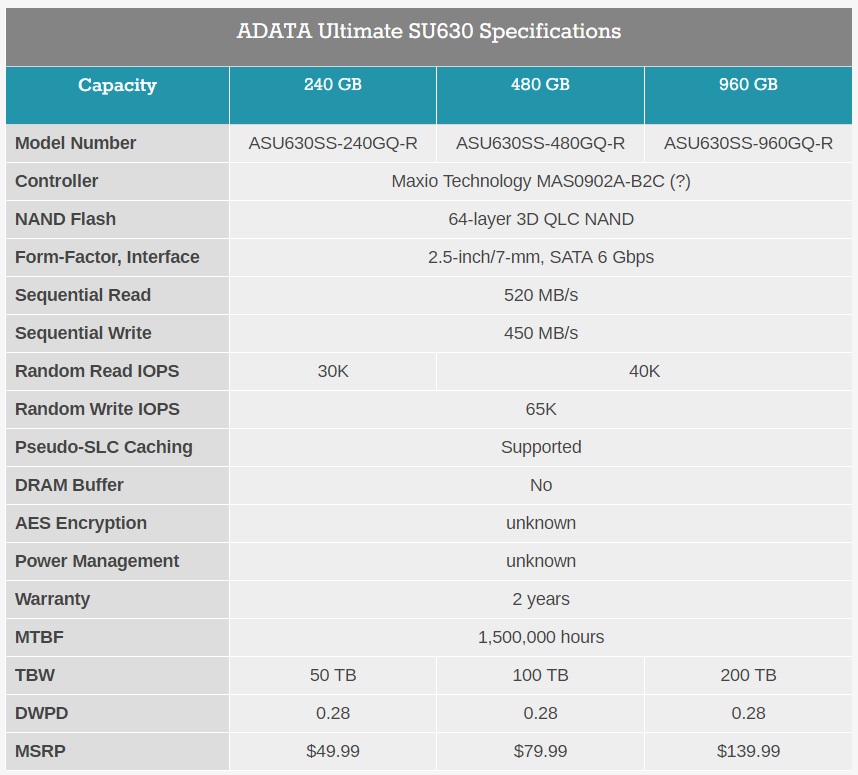This screenshot has width=858, height=775.
Task: Select the 'Controller' row label
Action: point(56,181)
